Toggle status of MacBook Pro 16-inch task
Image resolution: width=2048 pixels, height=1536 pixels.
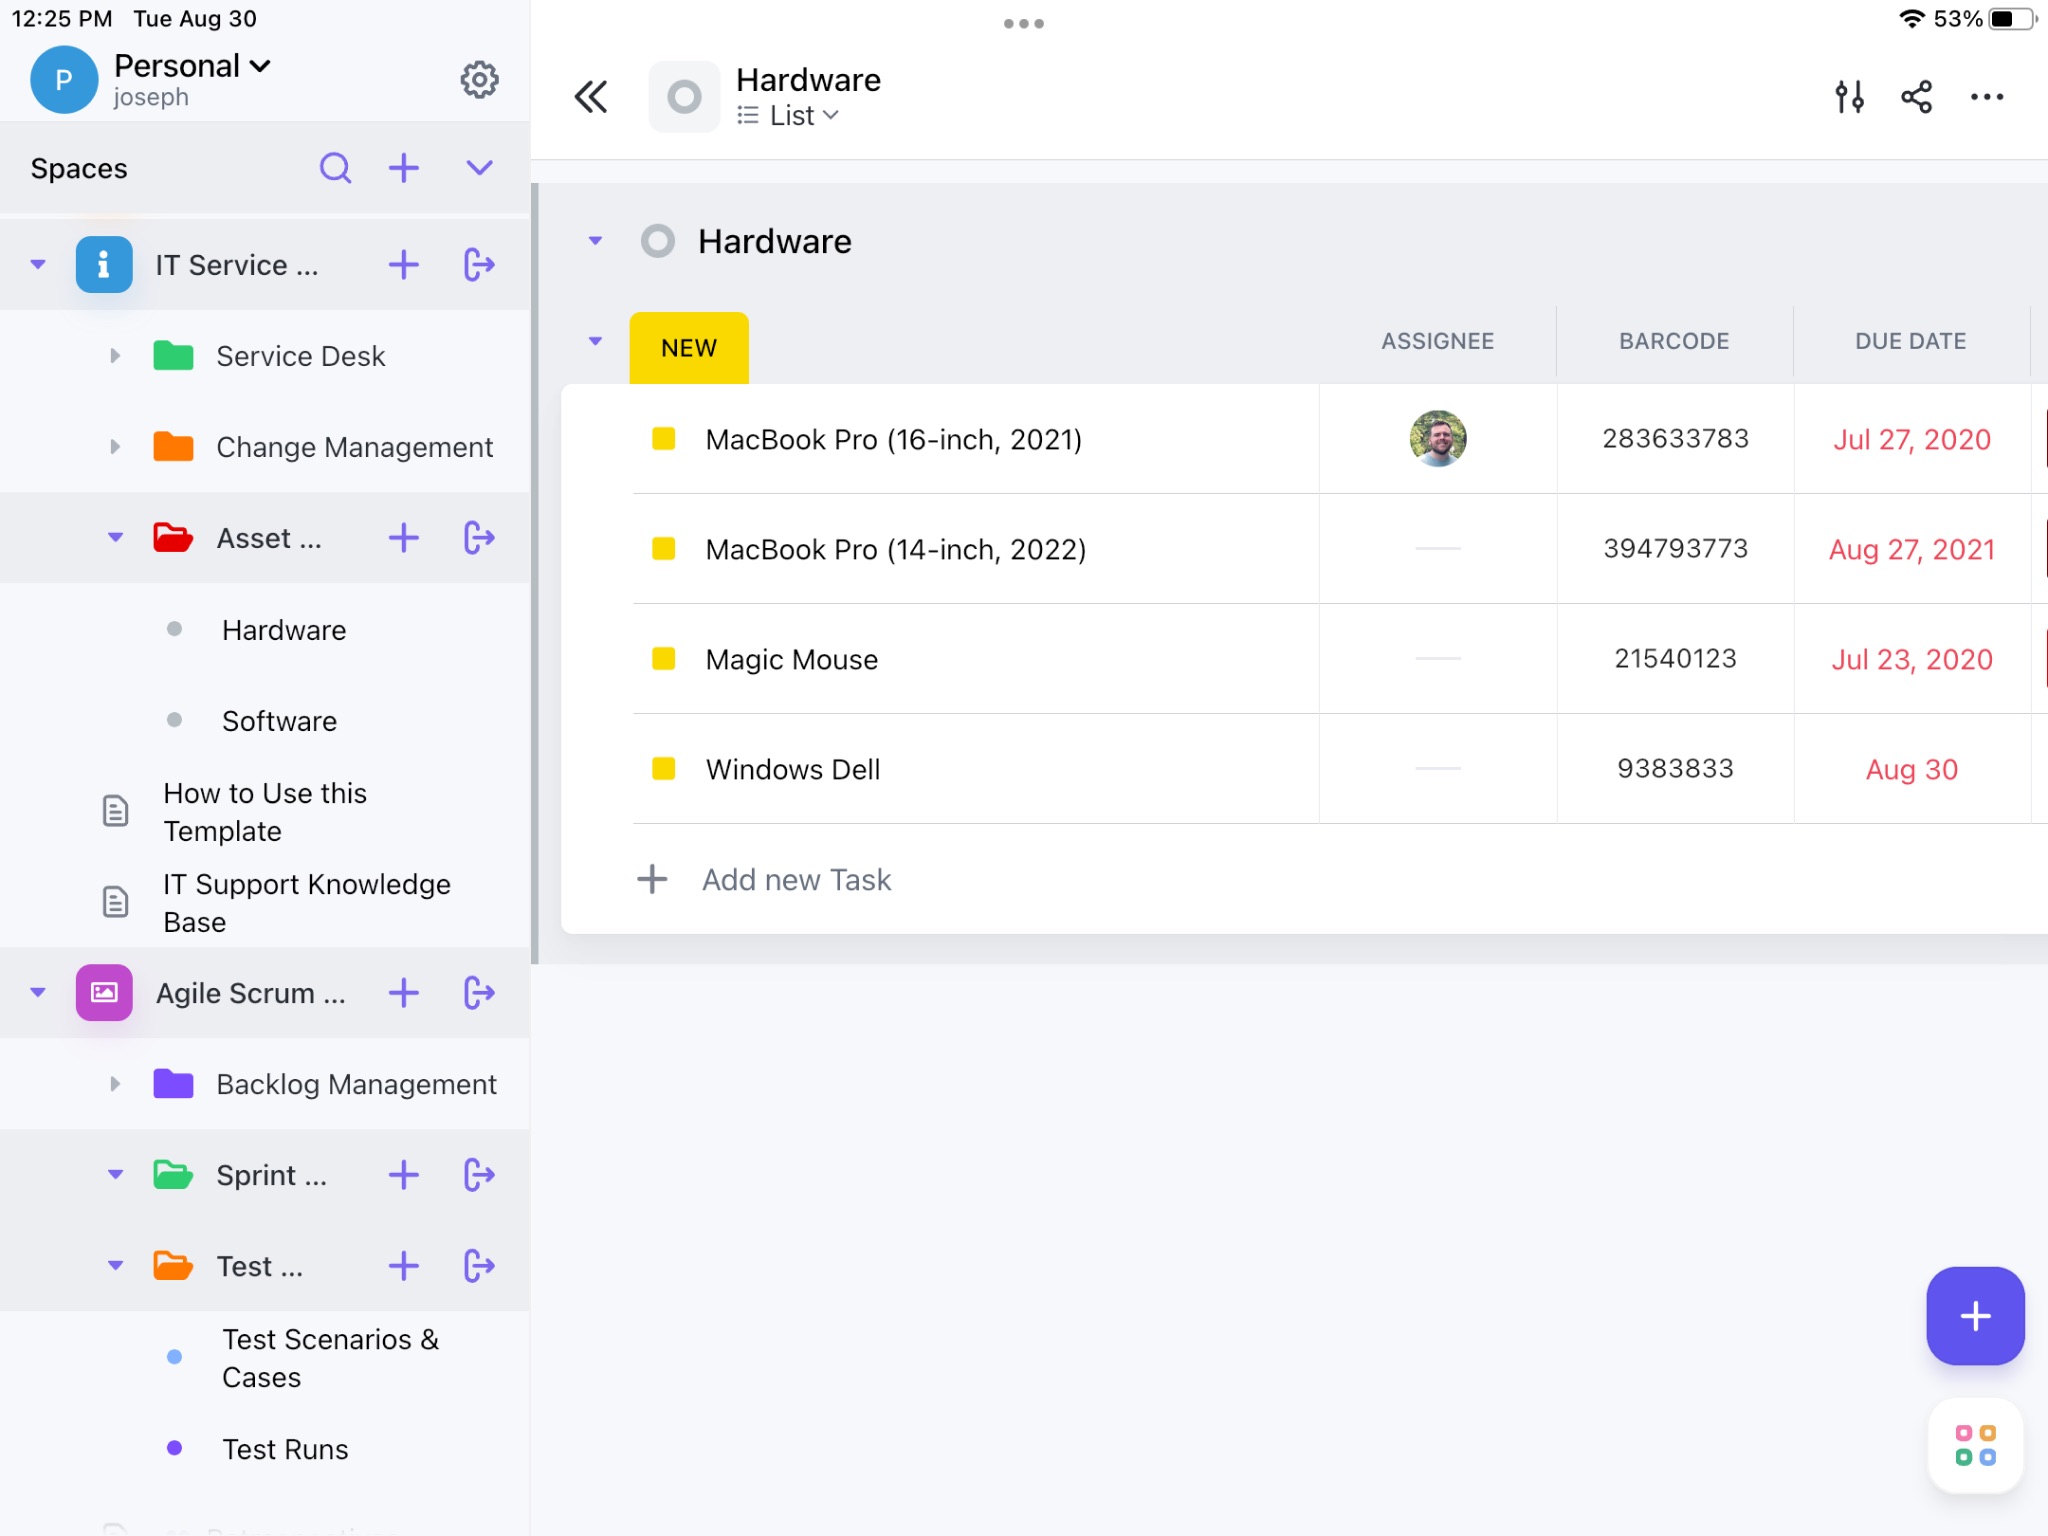click(x=663, y=439)
